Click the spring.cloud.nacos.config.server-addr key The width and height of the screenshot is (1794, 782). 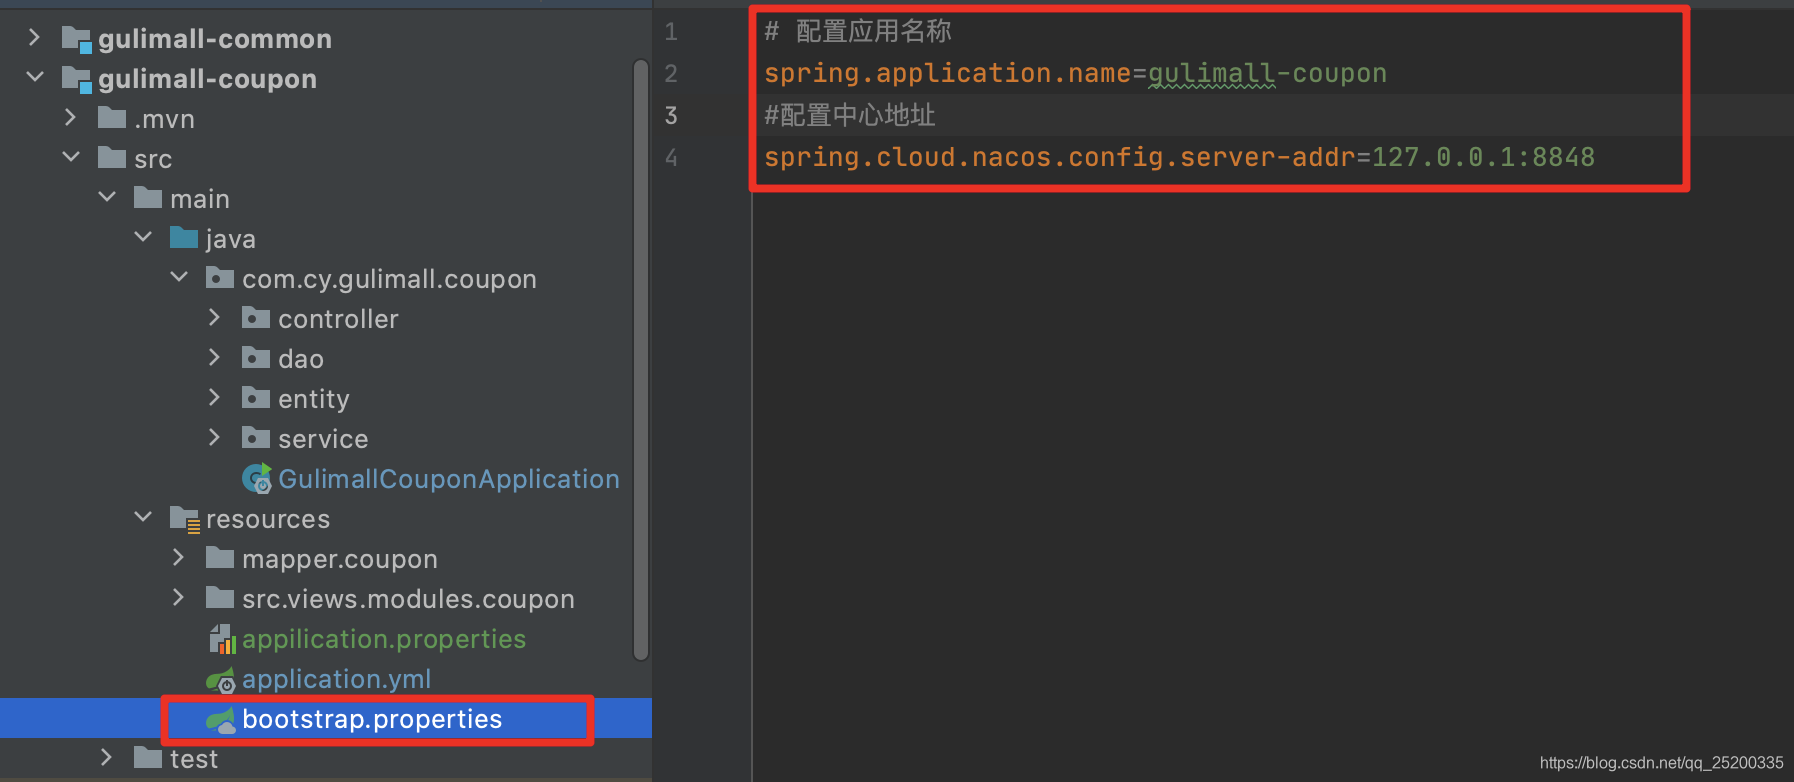1060,158
